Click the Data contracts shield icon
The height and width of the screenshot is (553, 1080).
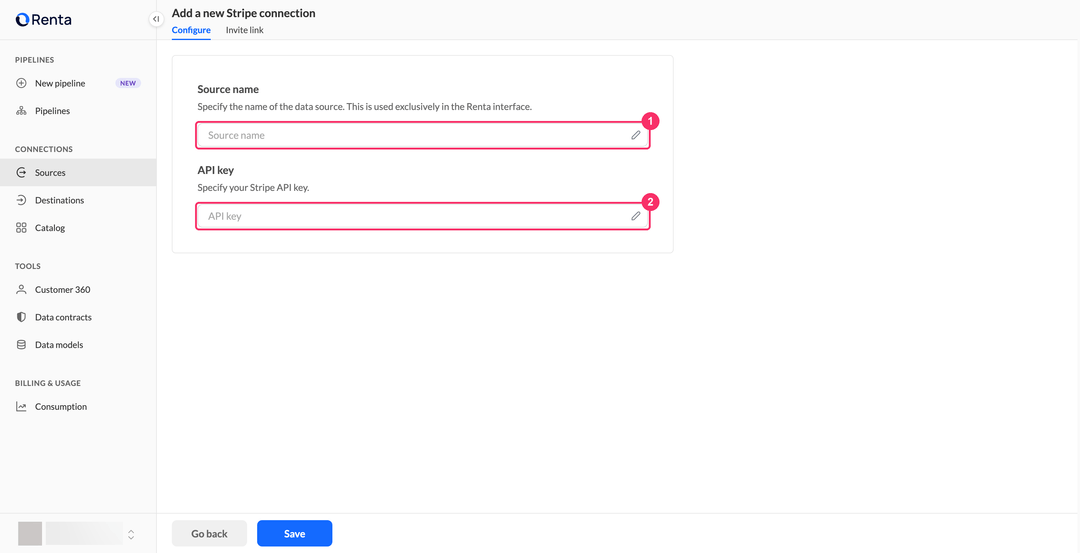point(21,317)
